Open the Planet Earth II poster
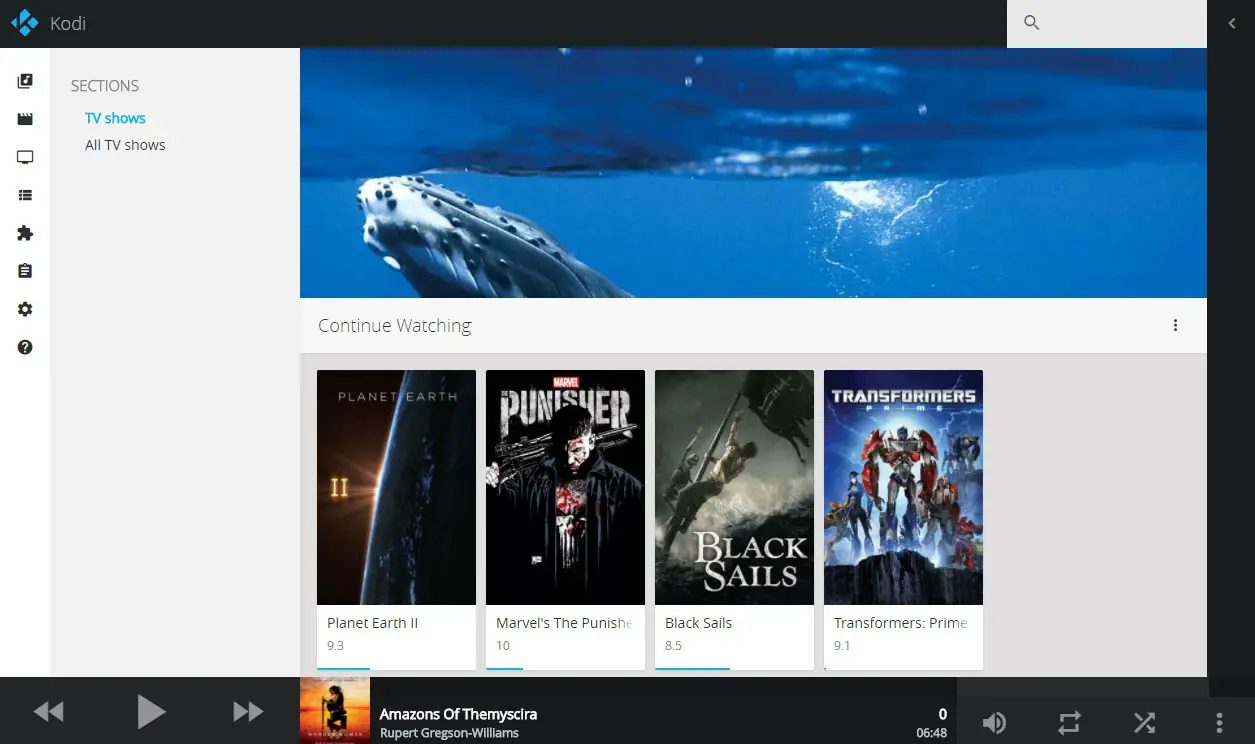The image size is (1255, 744). [396, 487]
